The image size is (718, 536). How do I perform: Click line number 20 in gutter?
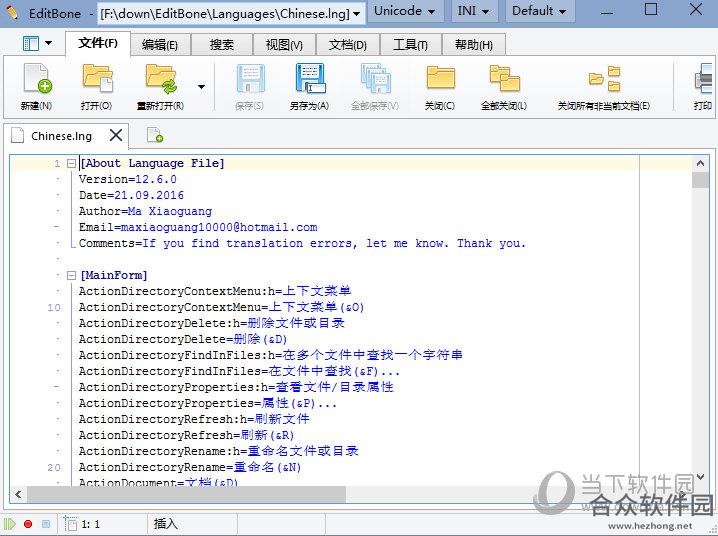coord(54,468)
